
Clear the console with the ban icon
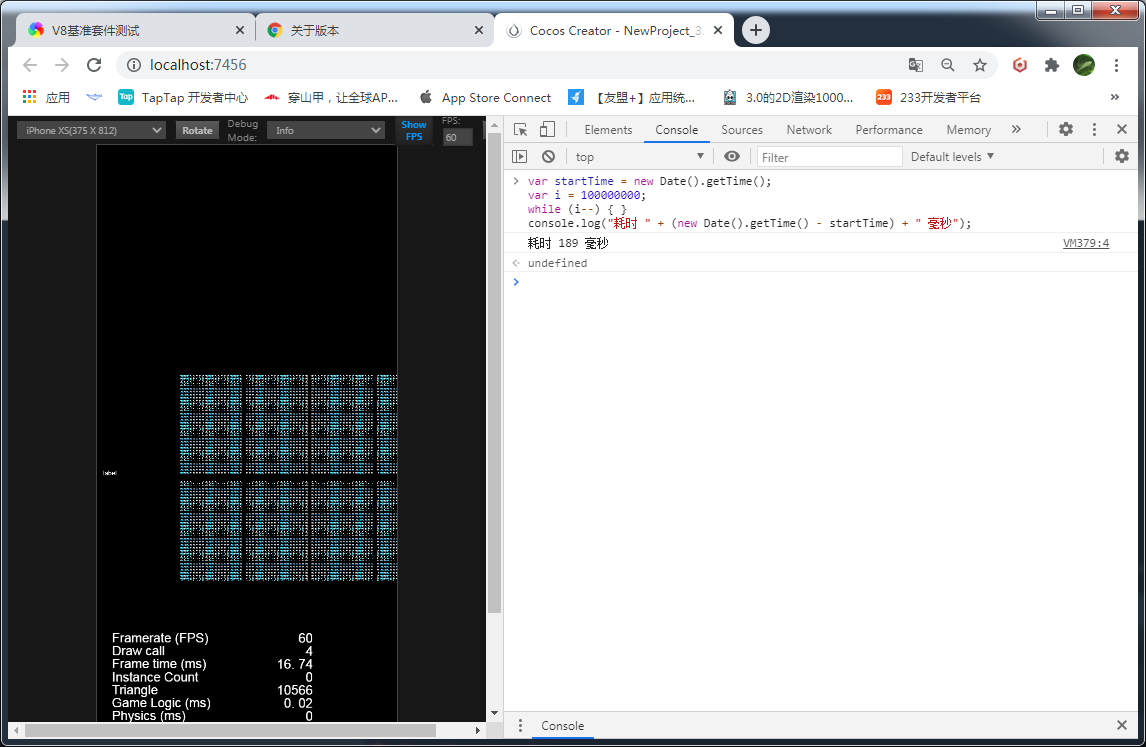pyautogui.click(x=548, y=157)
